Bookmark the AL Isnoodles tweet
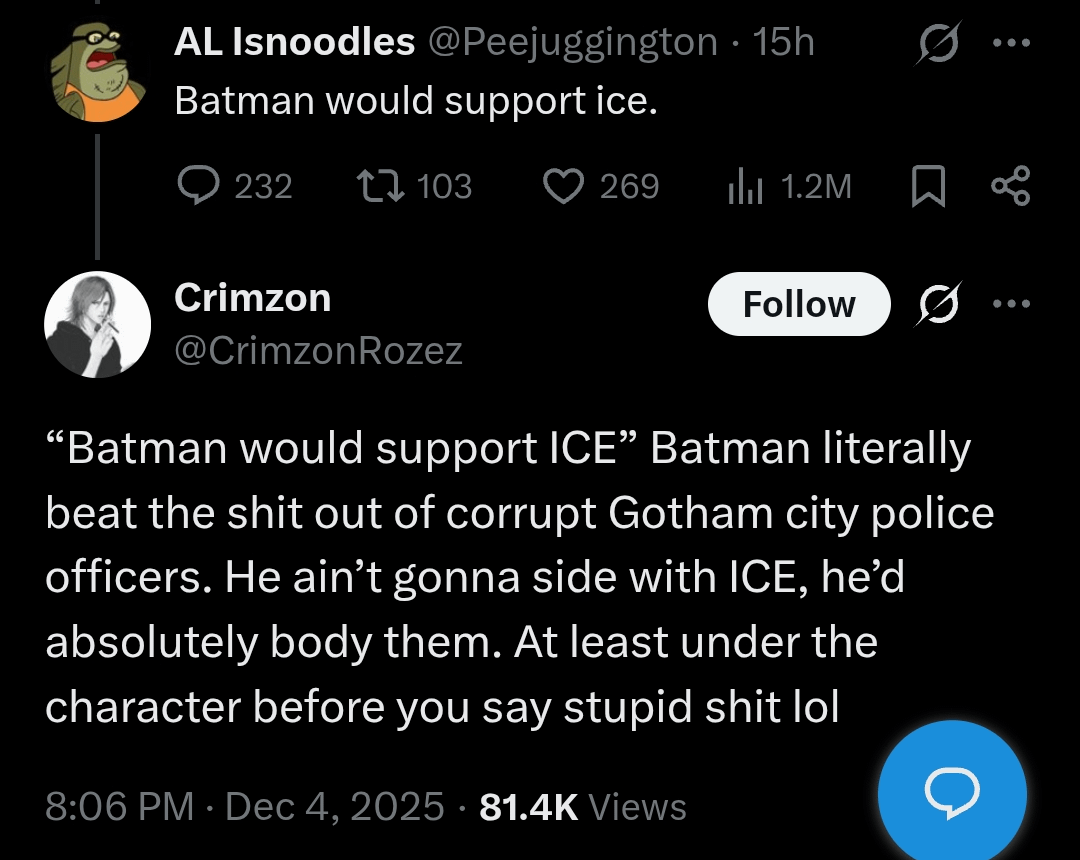 pyautogui.click(x=929, y=187)
